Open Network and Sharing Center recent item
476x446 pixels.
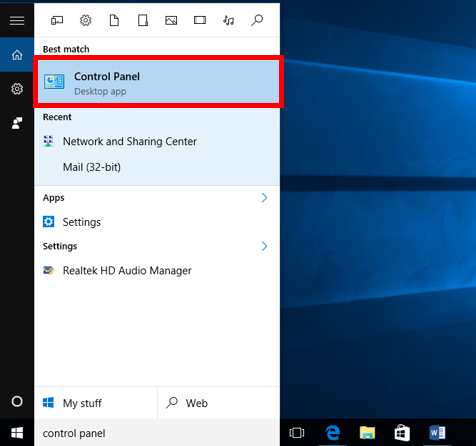pyautogui.click(x=157, y=141)
